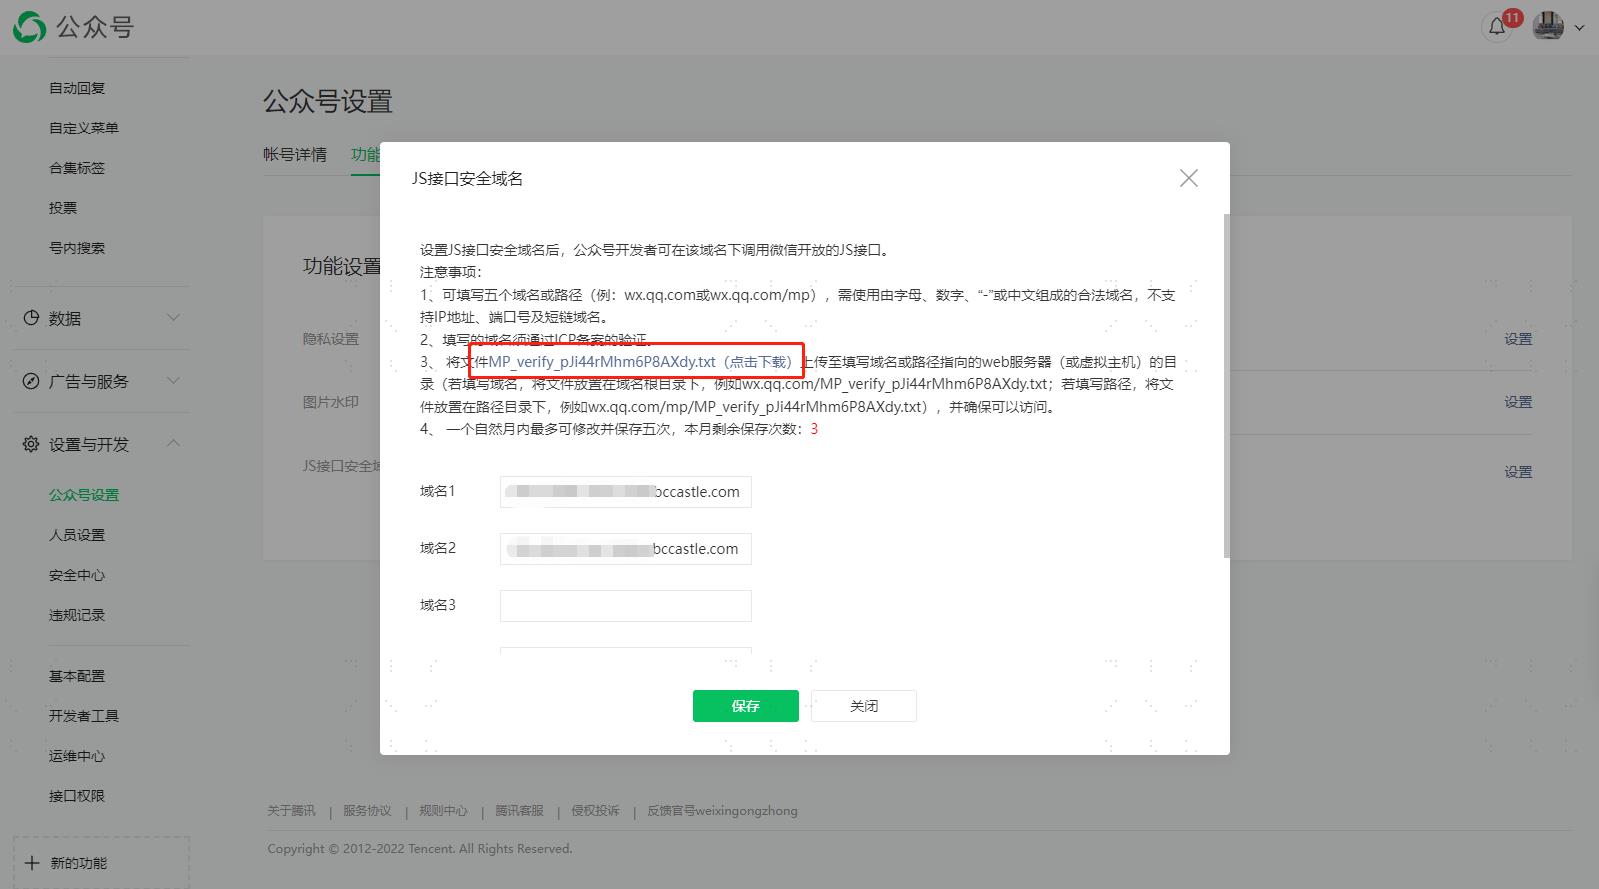This screenshot has height=889, width=1599.
Task: Click the 图片水印 row label
Action: [331, 402]
